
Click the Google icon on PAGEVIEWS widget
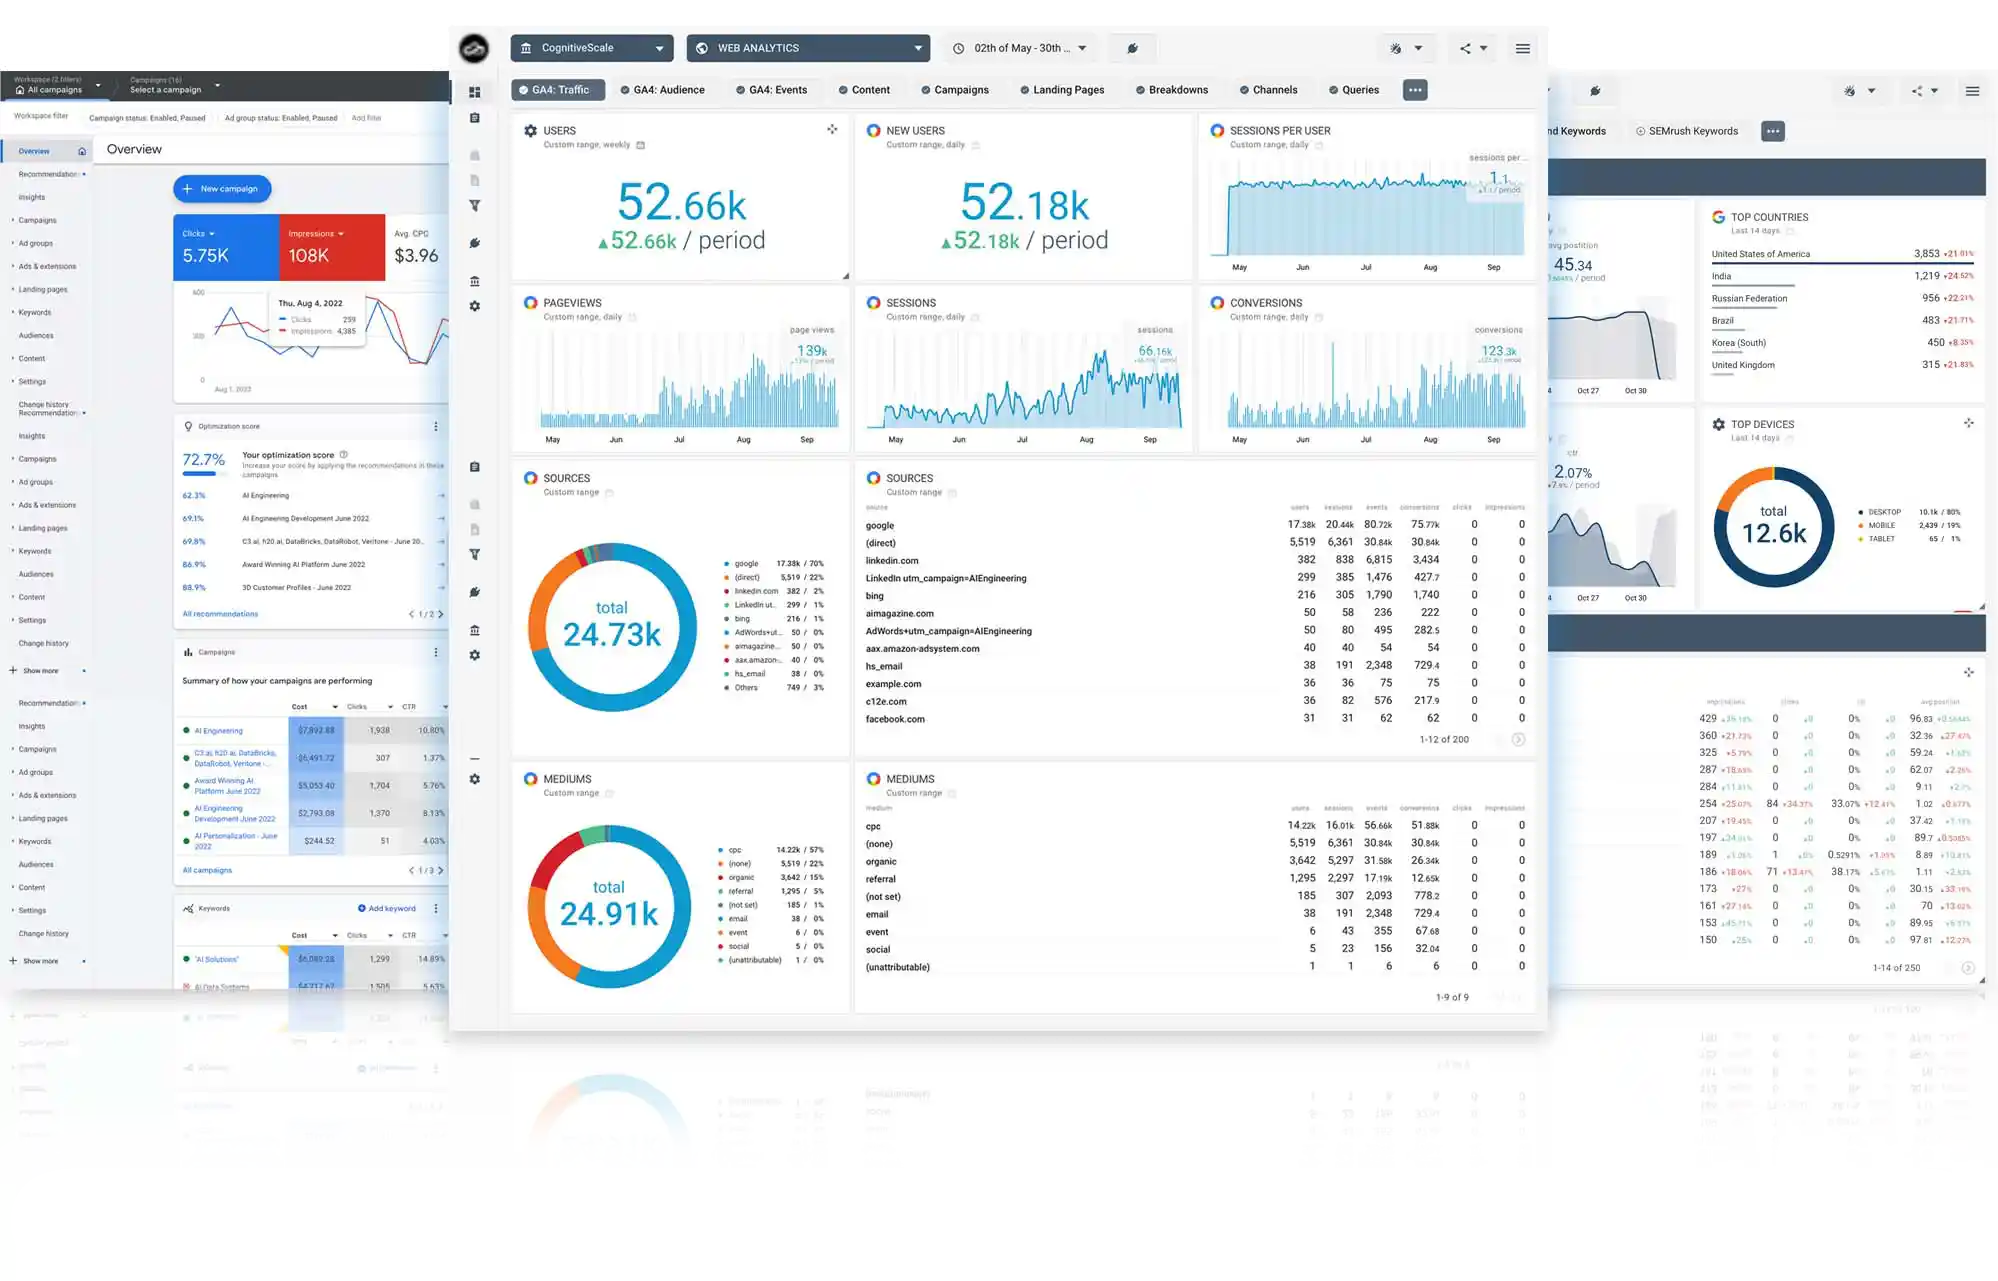click(x=531, y=302)
